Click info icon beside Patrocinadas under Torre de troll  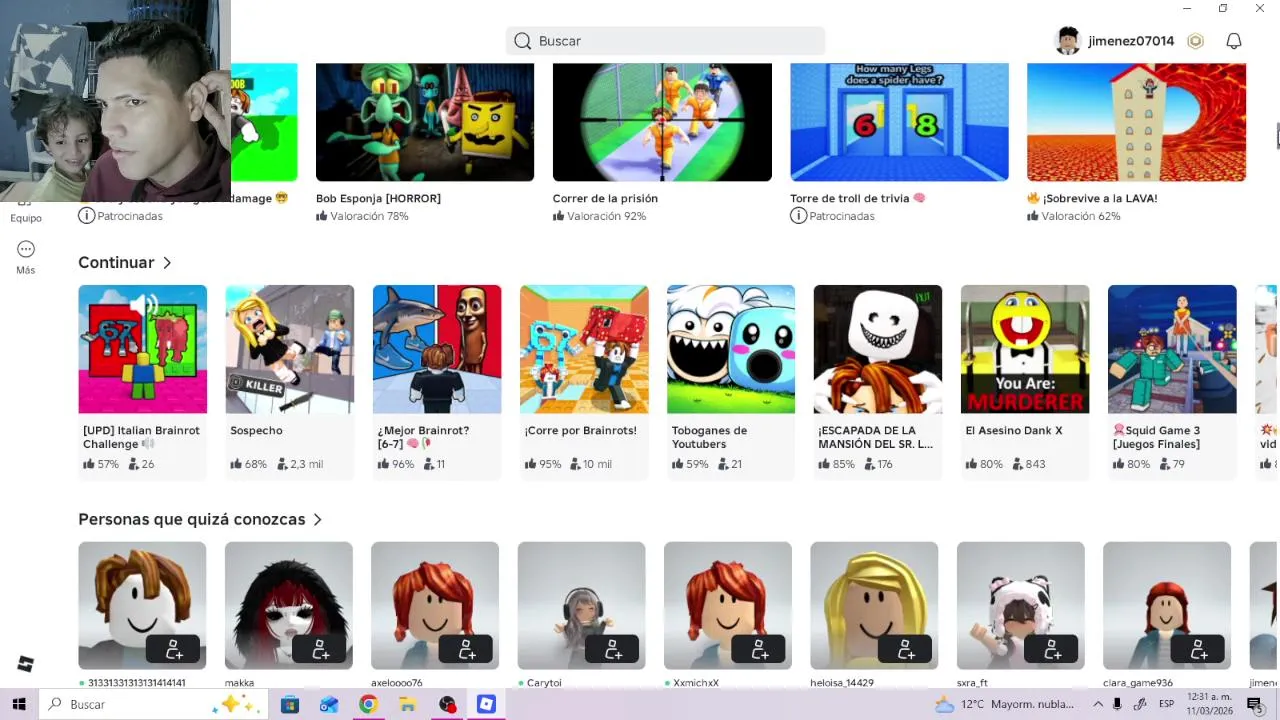(798, 216)
